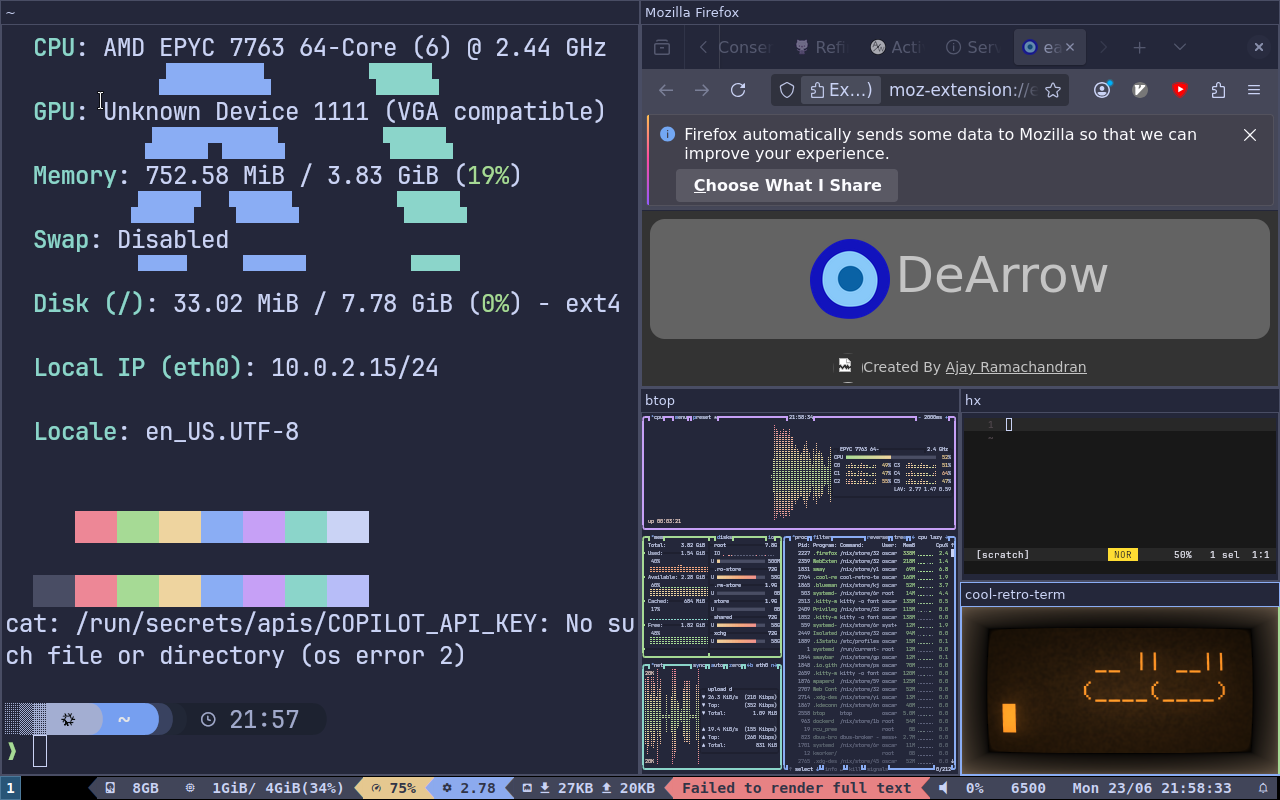Click tab strip scroll-right arrow in Firefox
The image size is (1280, 800).
[1103, 47]
